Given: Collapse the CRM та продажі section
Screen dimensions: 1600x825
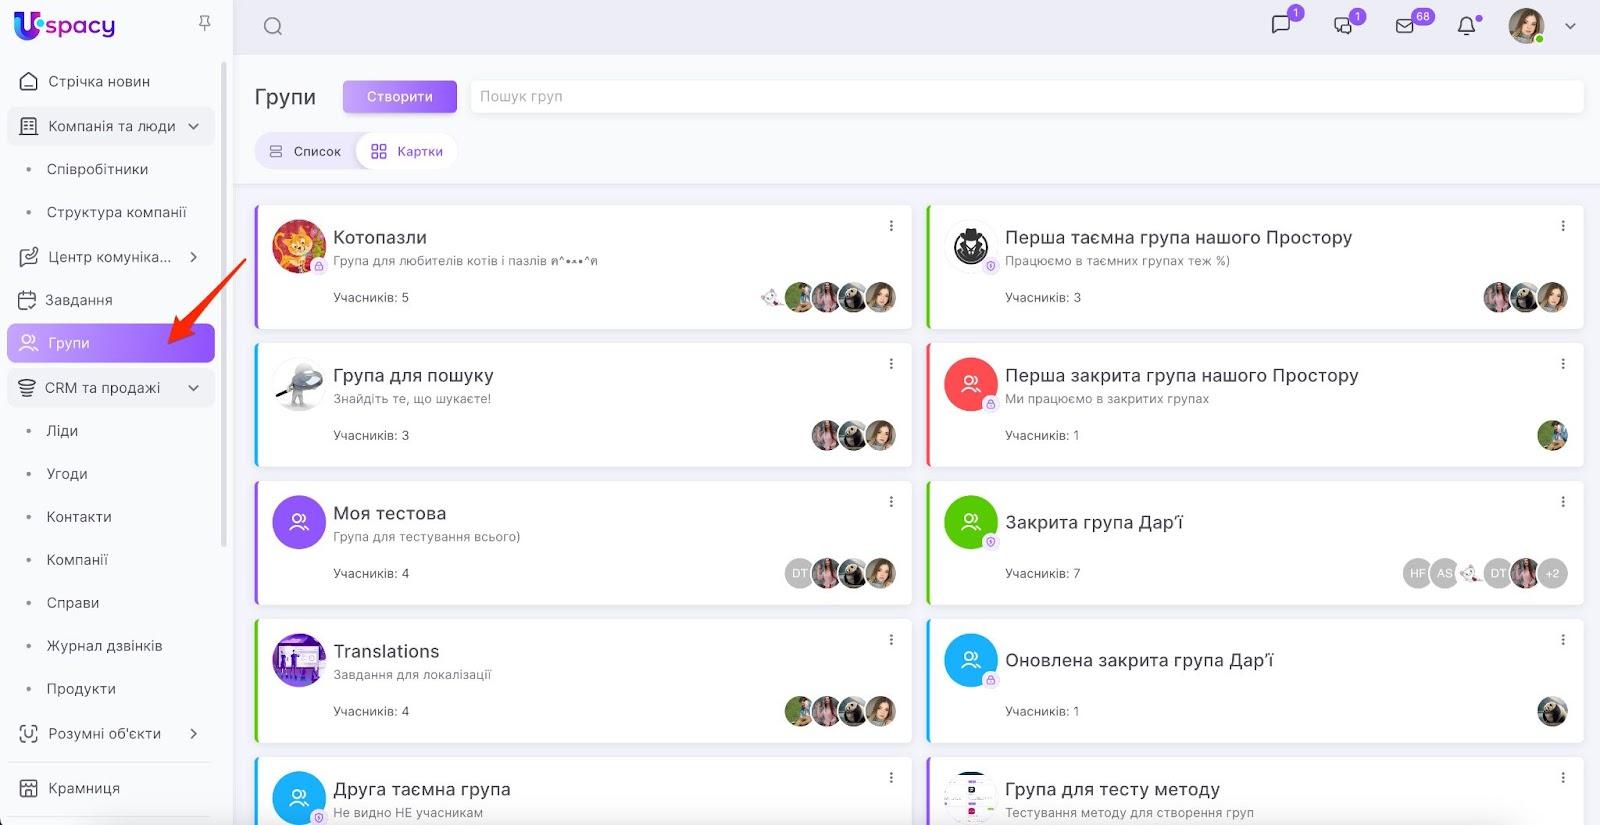Looking at the screenshot, I should pyautogui.click(x=194, y=388).
